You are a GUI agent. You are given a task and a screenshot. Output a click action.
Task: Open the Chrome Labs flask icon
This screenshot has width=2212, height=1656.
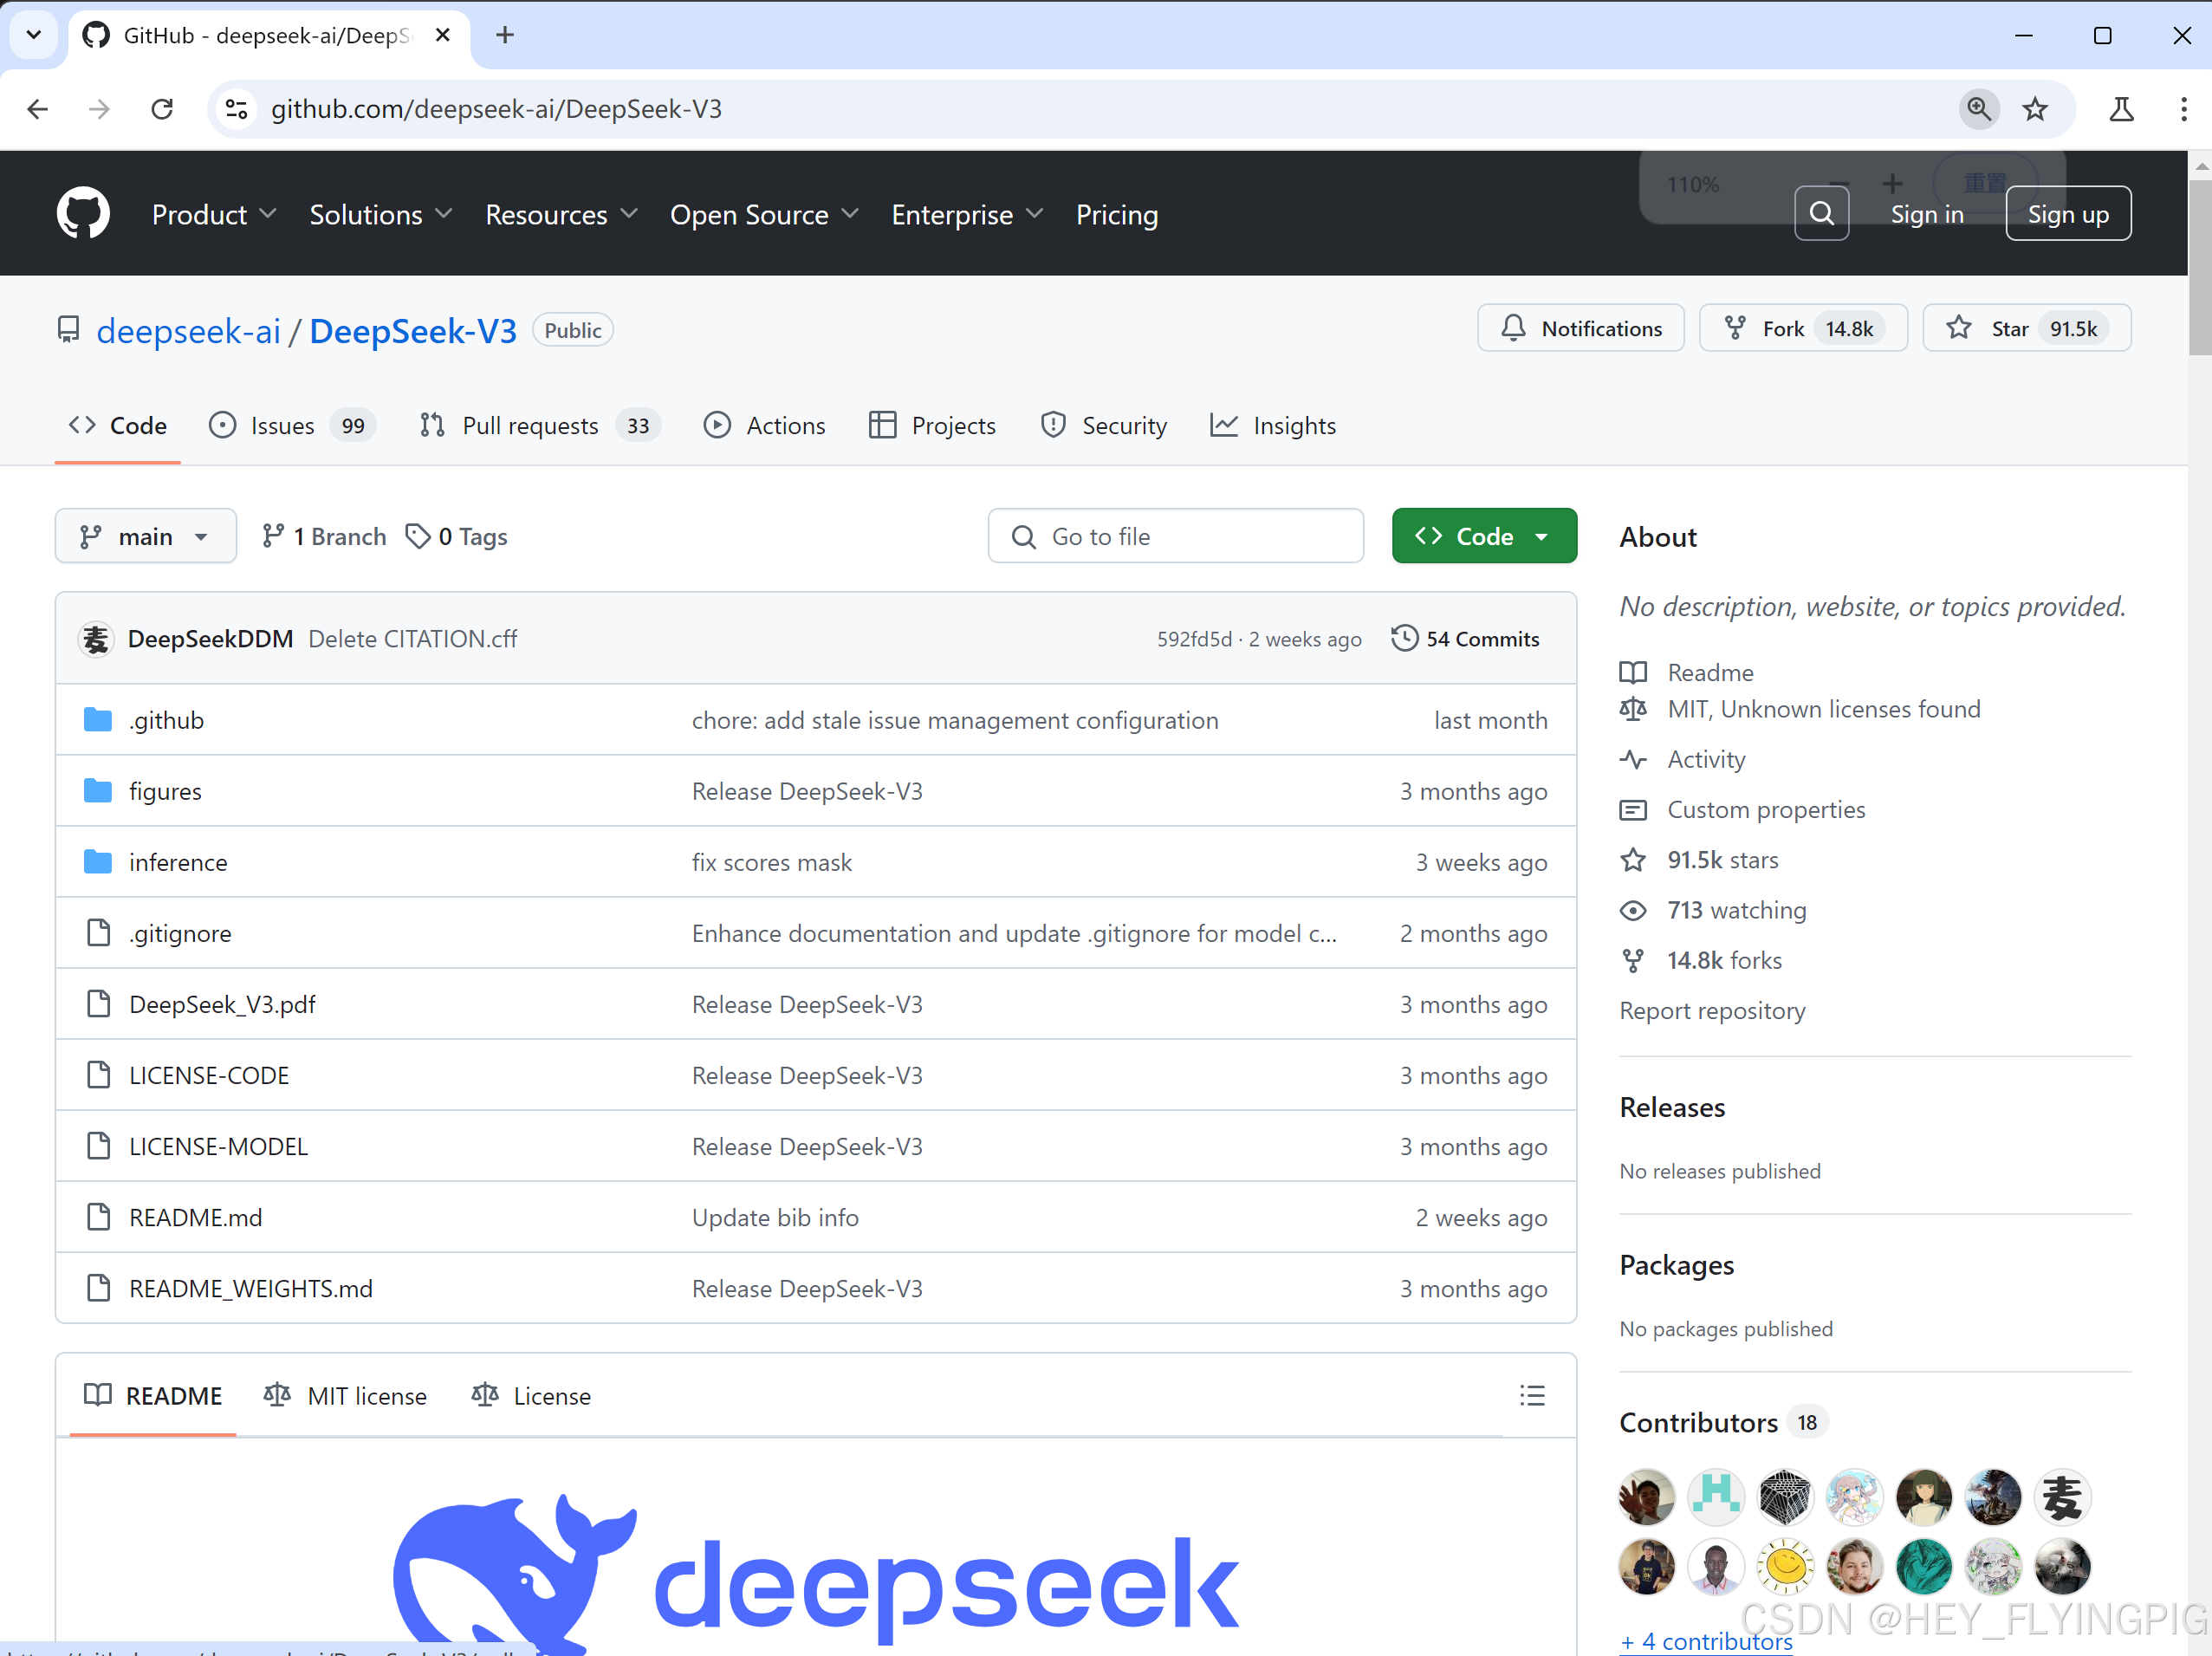(2121, 109)
